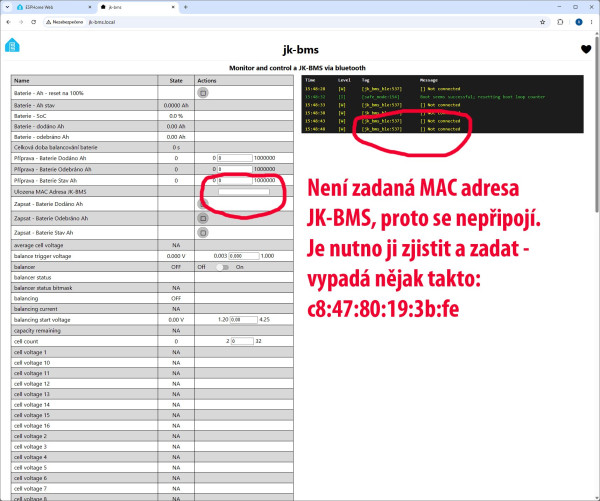Click the cell voltage 7 row name
Viewport: 600px width, 501px height.
30,489
